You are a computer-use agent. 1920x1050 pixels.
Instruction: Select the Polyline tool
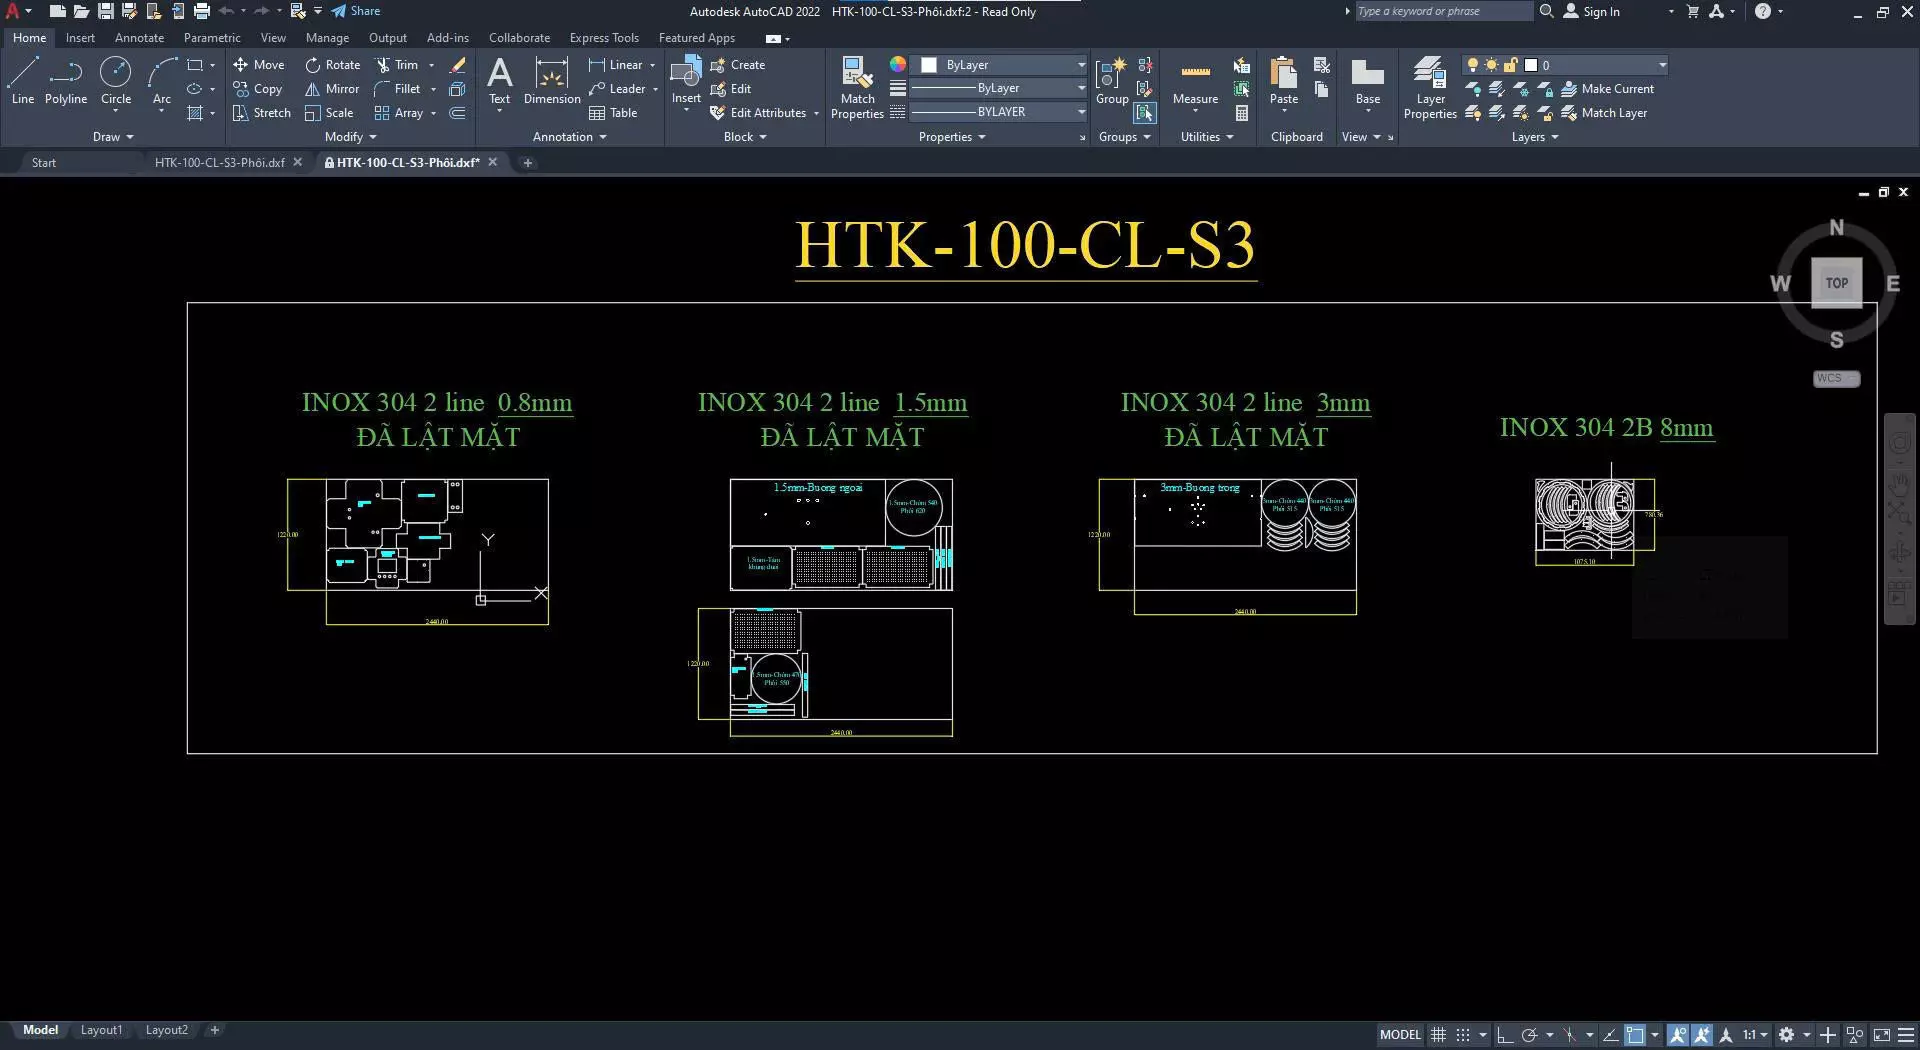coord(66,80)
